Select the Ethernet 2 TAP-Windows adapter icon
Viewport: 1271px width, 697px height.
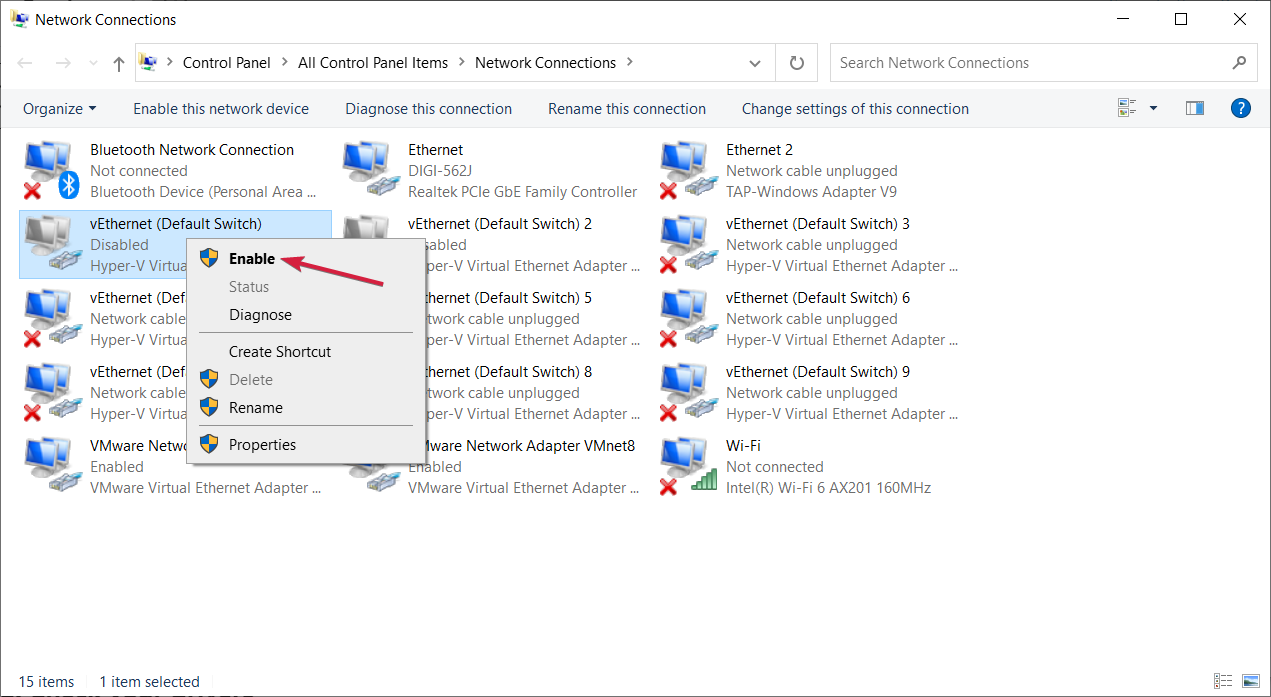688,171
